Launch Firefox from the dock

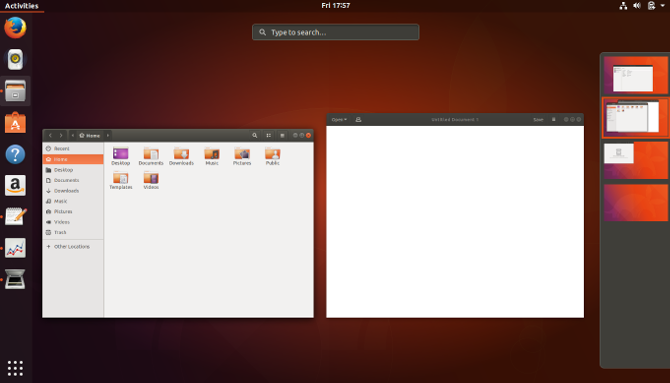(15, 28)
